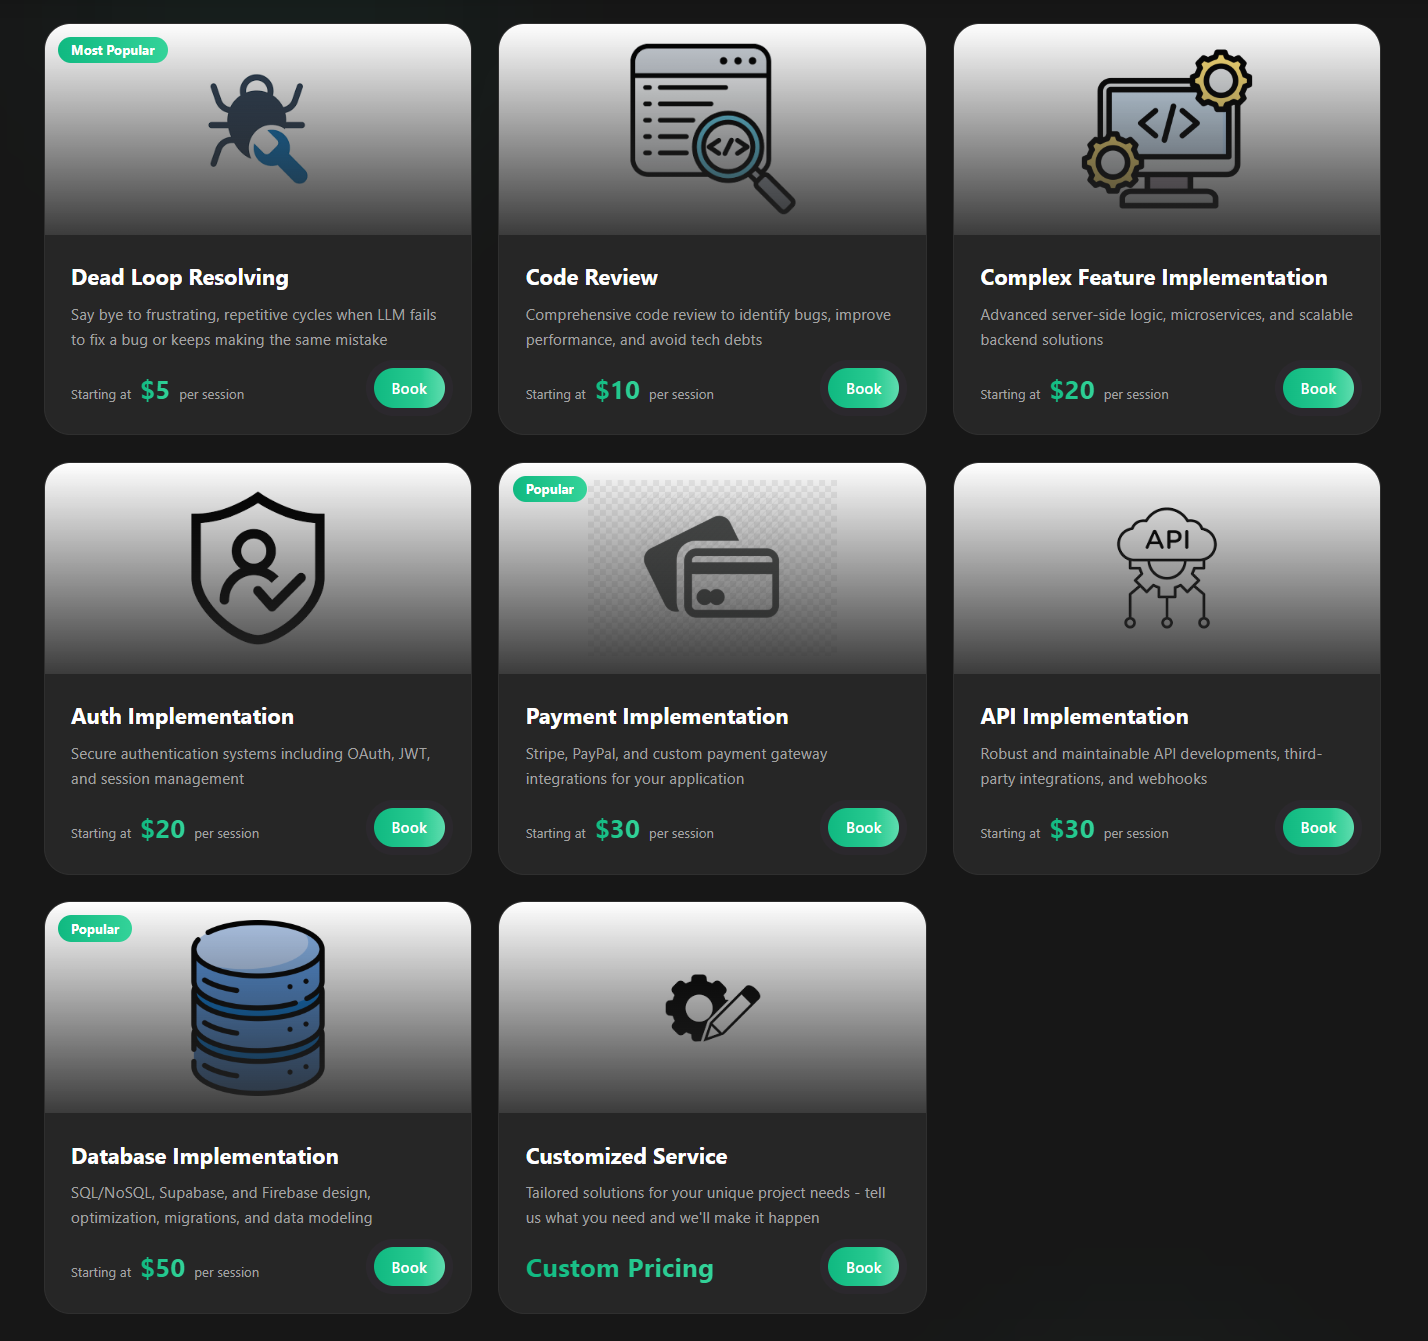Image resolution: width=1428 pixels, height=1341 pixels.
Task: Click the Complex Feature Implementation title
Action: [x=1154, y=278]
